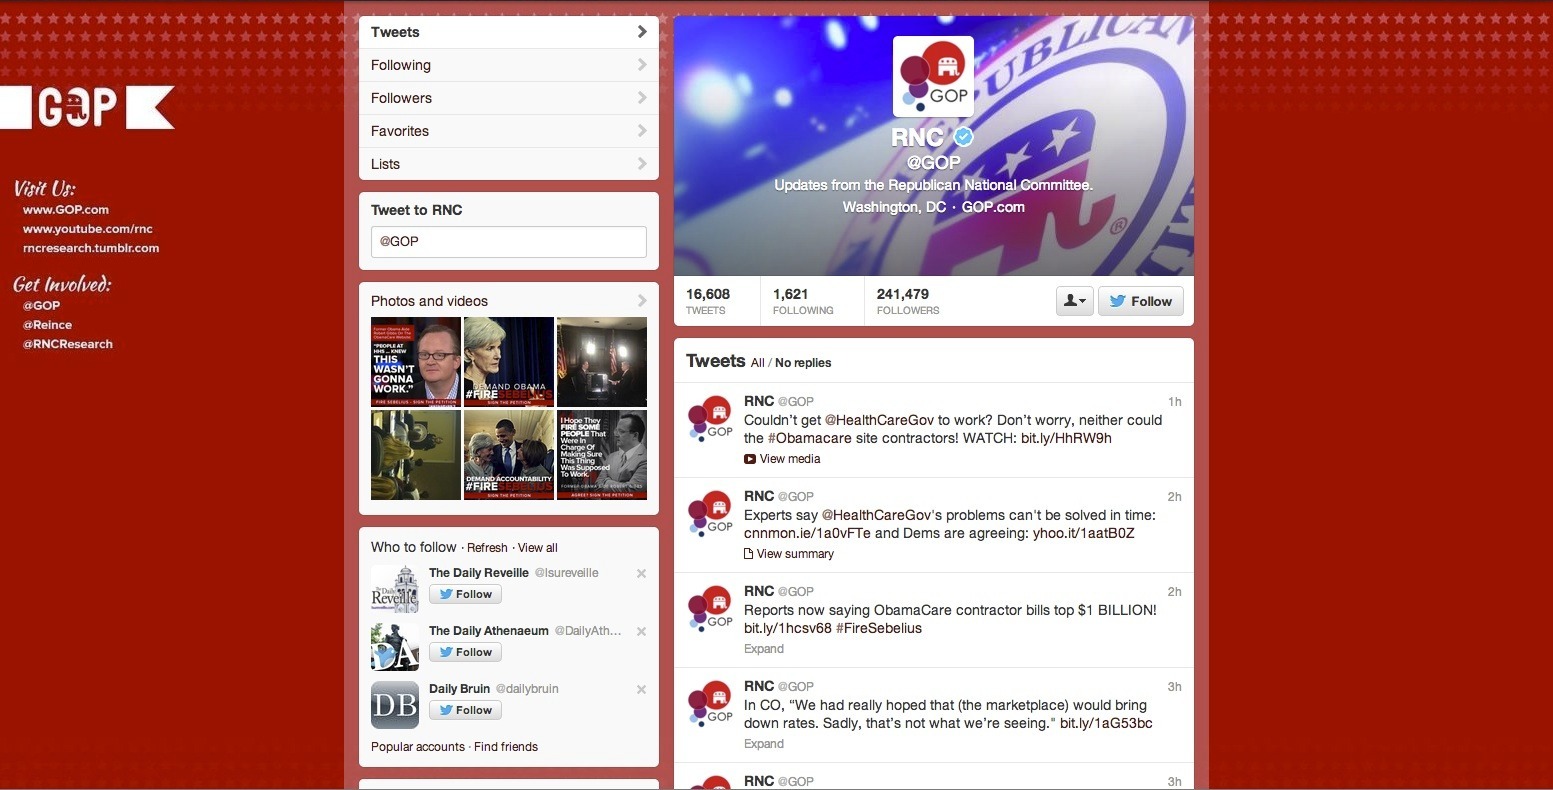Follow The Daily Athenaeum
Viewport: 1553px width, 790px height.
[x=465, y=652]
